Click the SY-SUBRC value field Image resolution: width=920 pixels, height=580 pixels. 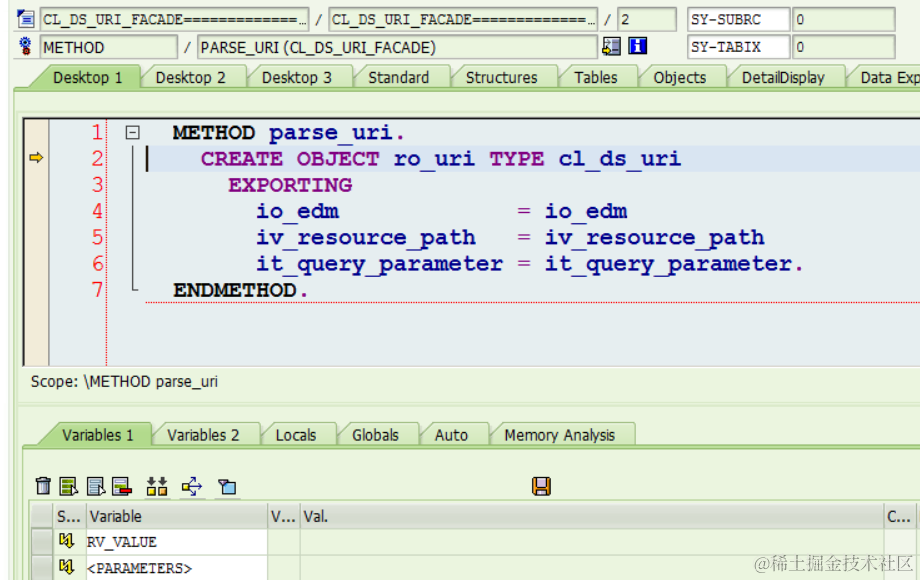[x=843, y=19]
